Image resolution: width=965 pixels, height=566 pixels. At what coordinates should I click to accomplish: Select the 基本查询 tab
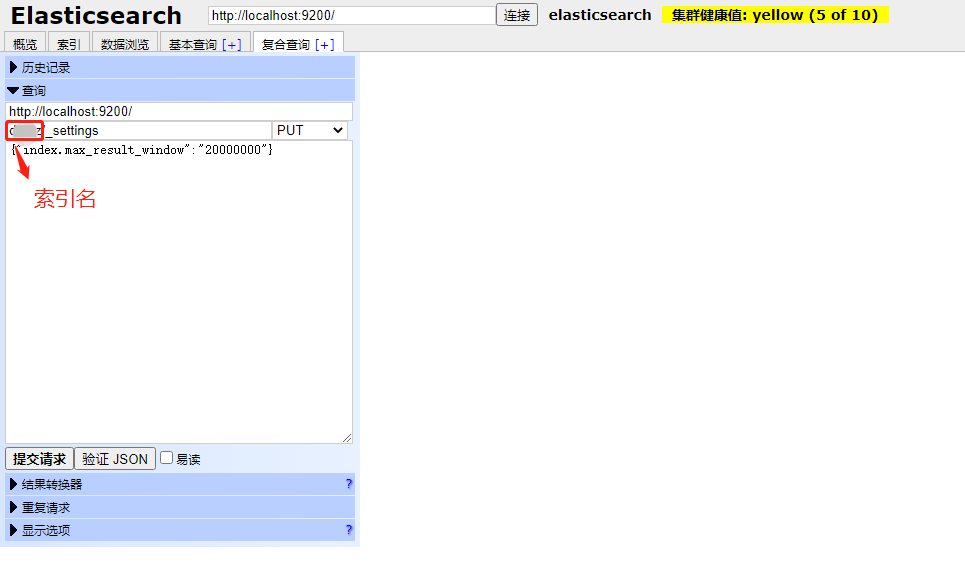tap(193, 45)
